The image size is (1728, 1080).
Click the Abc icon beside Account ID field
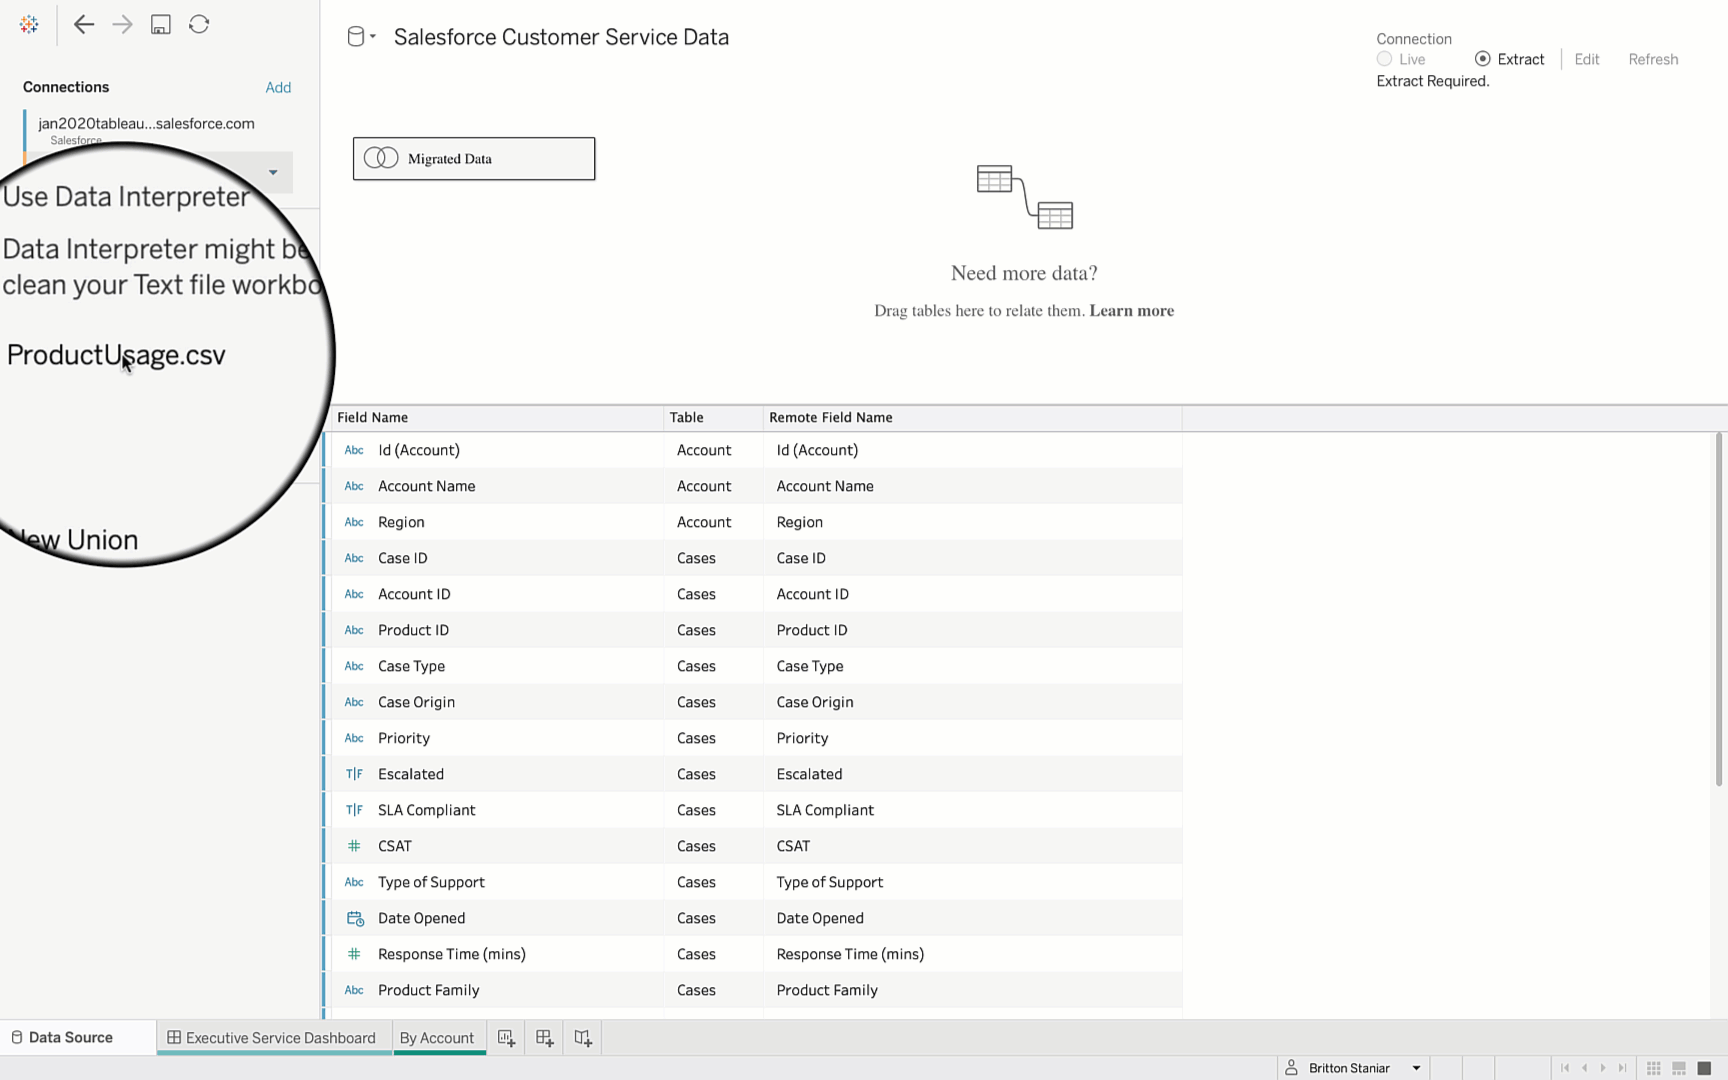click(x=354, y=594)
